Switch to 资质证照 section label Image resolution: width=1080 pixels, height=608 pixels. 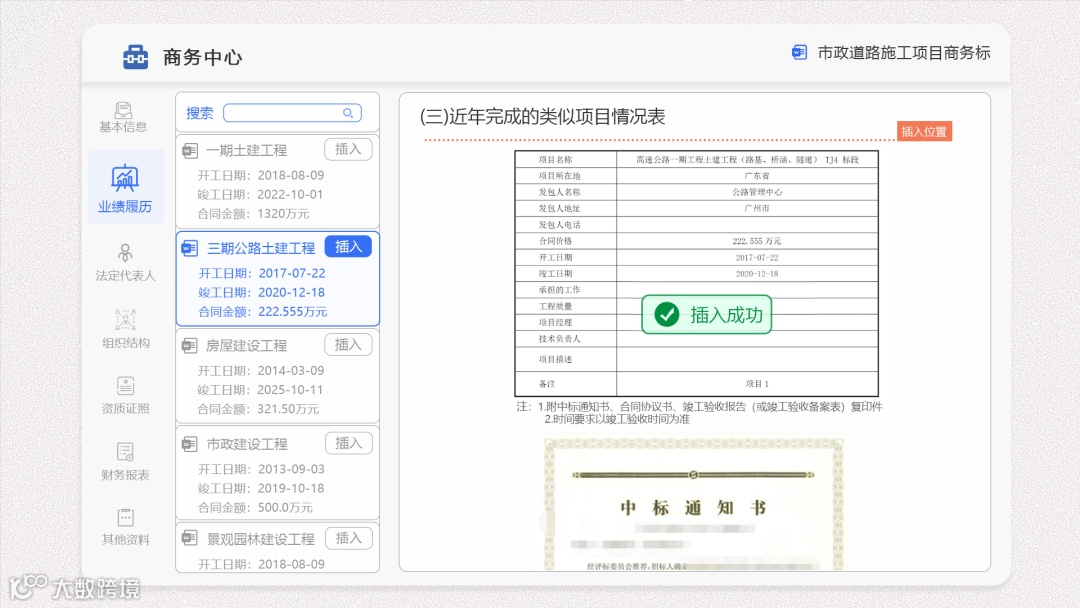pyautogui.click(x=125, y=408)
